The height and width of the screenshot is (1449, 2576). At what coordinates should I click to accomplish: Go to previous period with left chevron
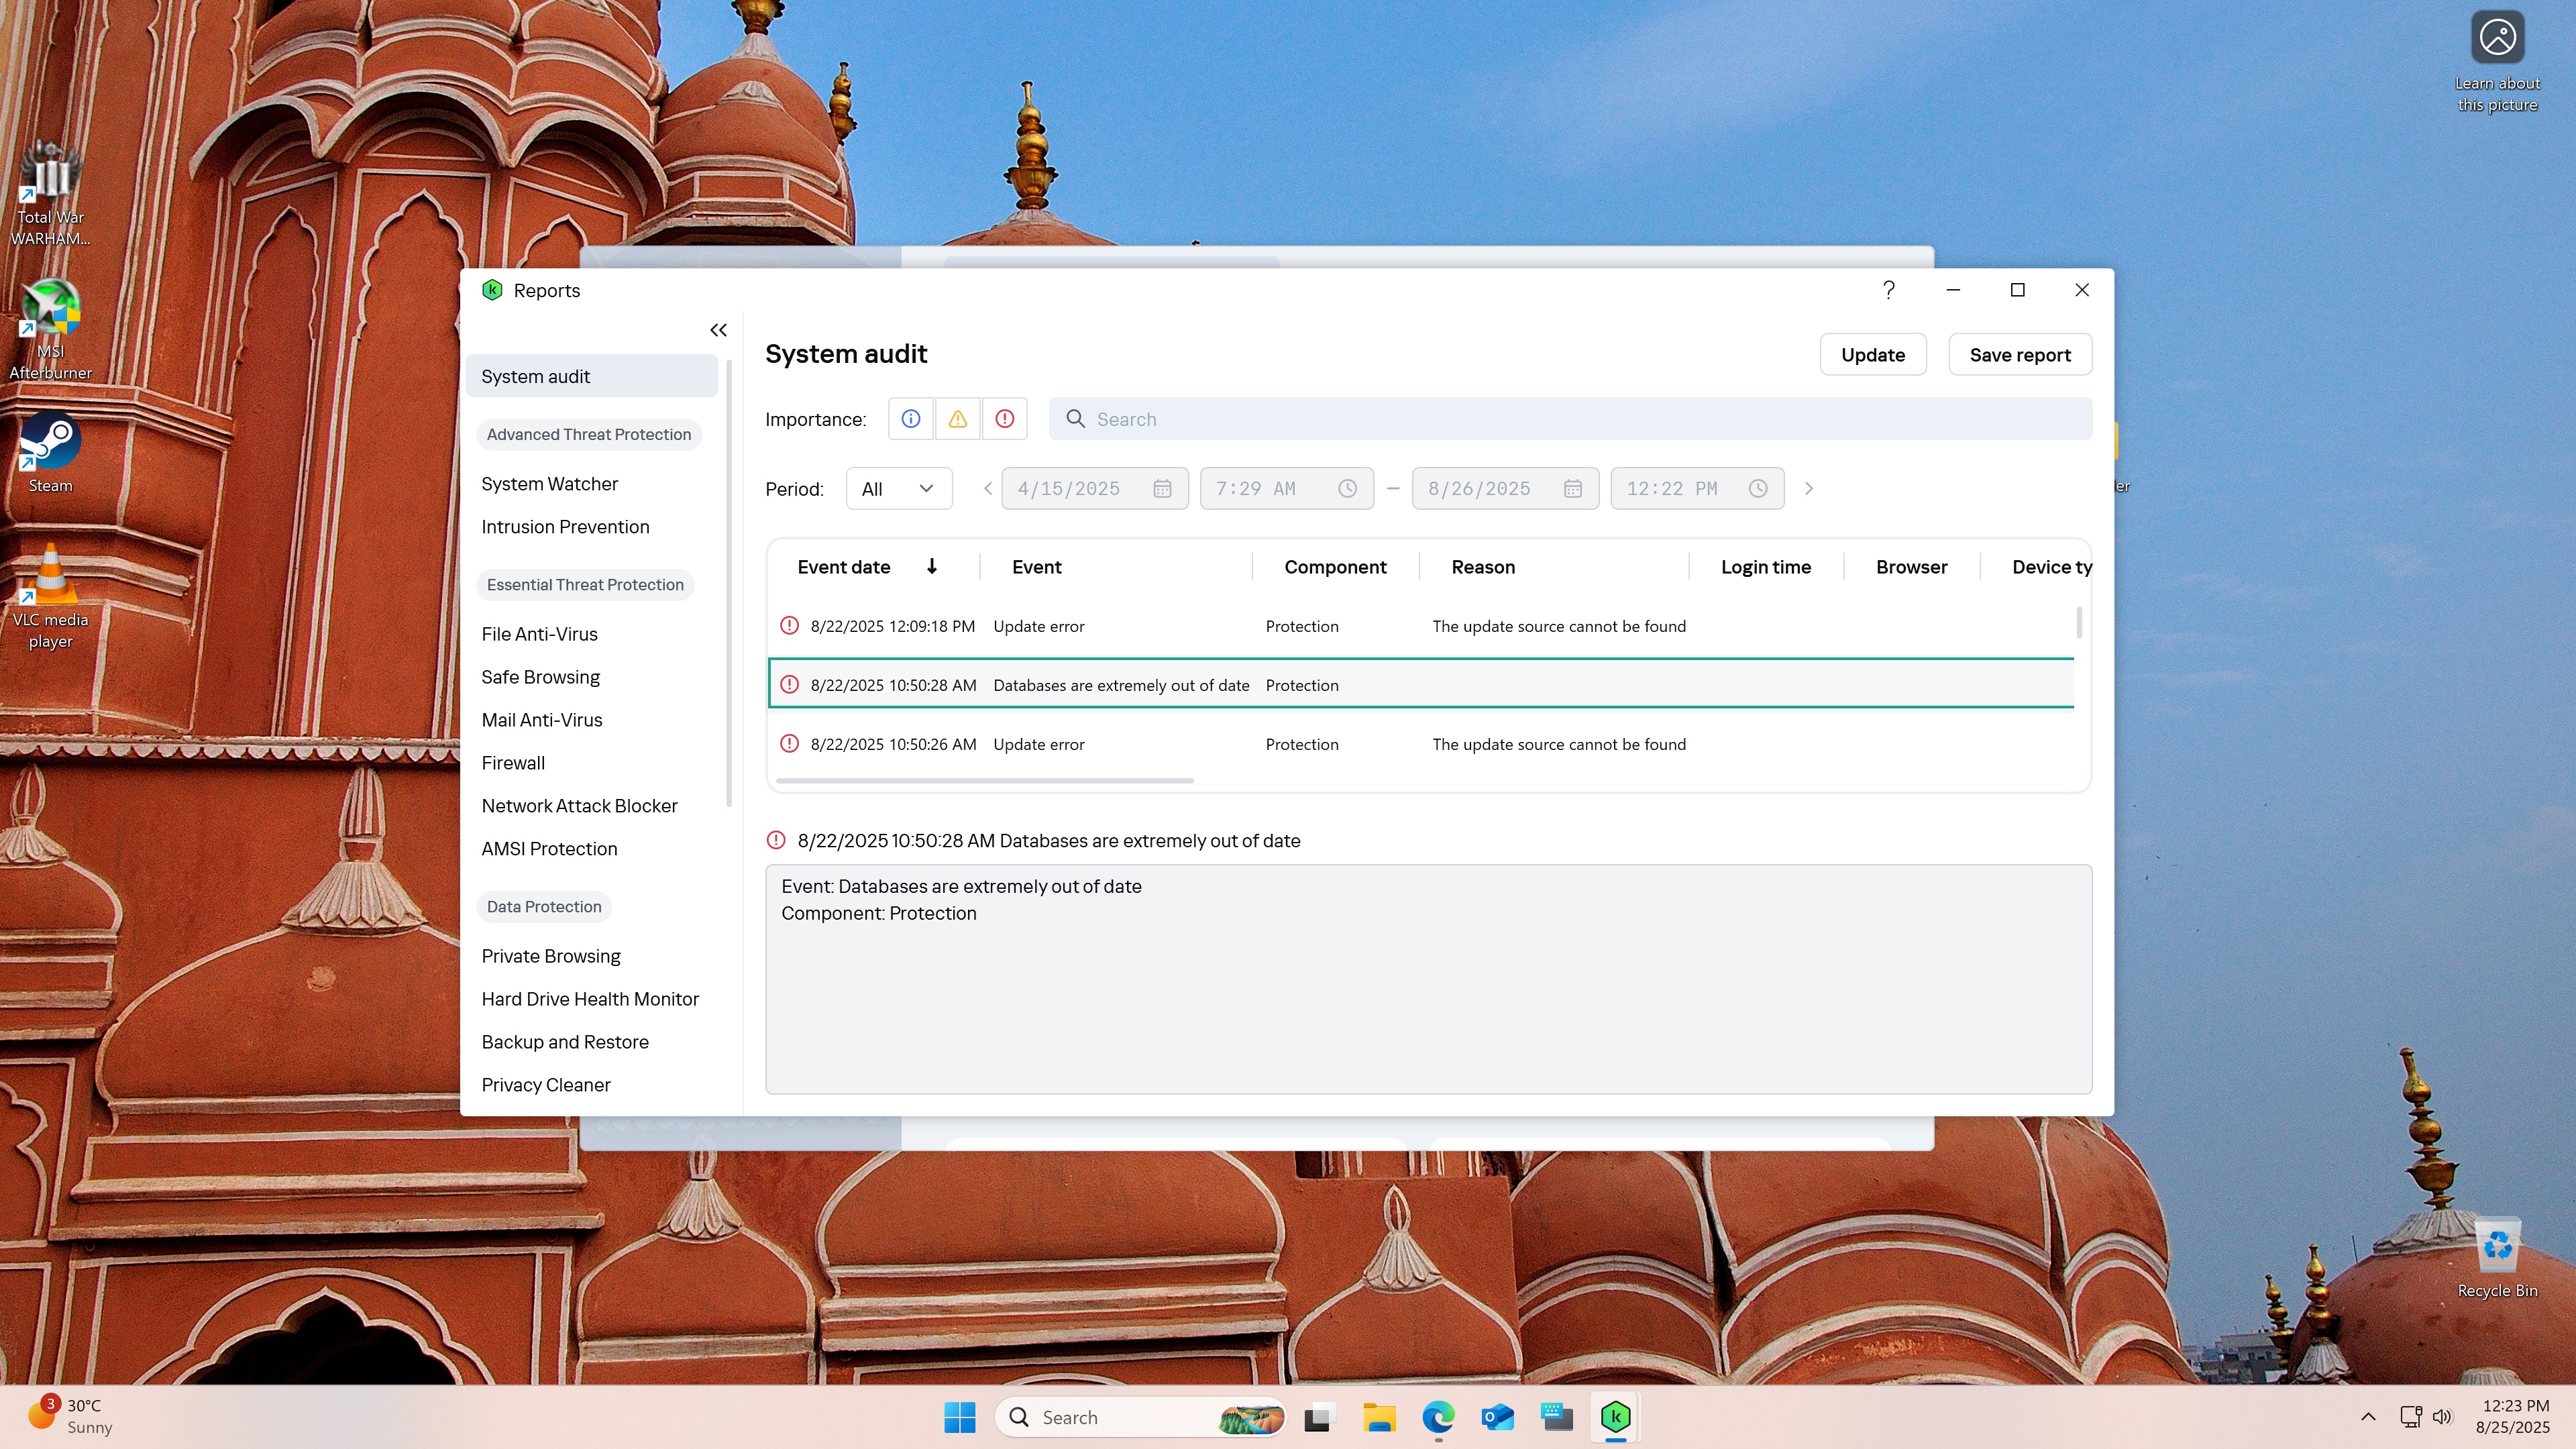point(987,489)
